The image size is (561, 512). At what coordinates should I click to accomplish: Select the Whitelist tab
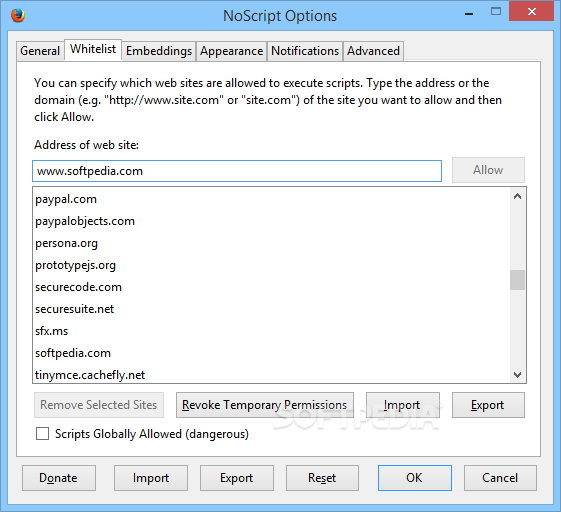click(93, 49)
